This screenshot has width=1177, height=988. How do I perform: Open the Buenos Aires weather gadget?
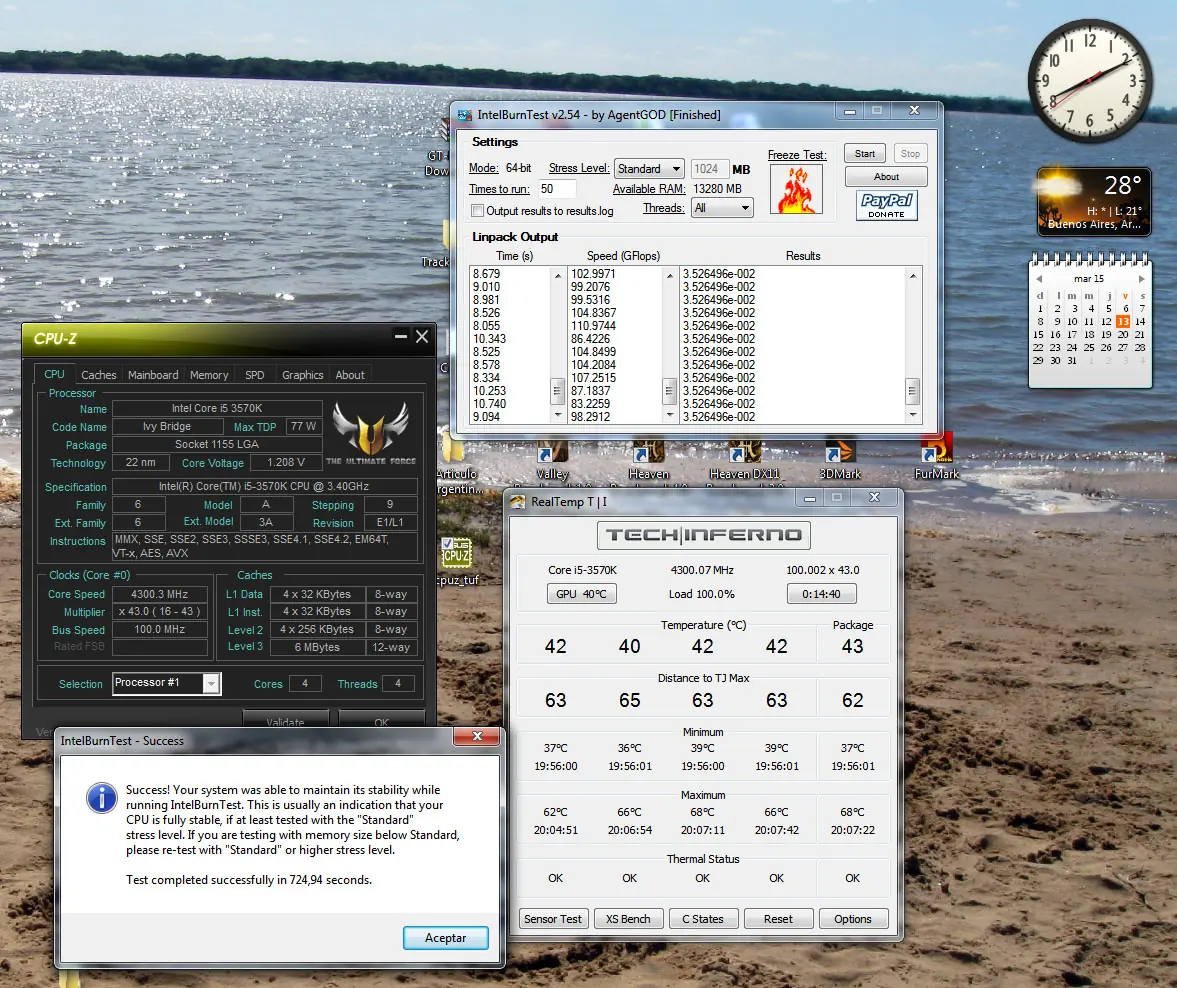pyautogui.click(x=1094, y=202)
